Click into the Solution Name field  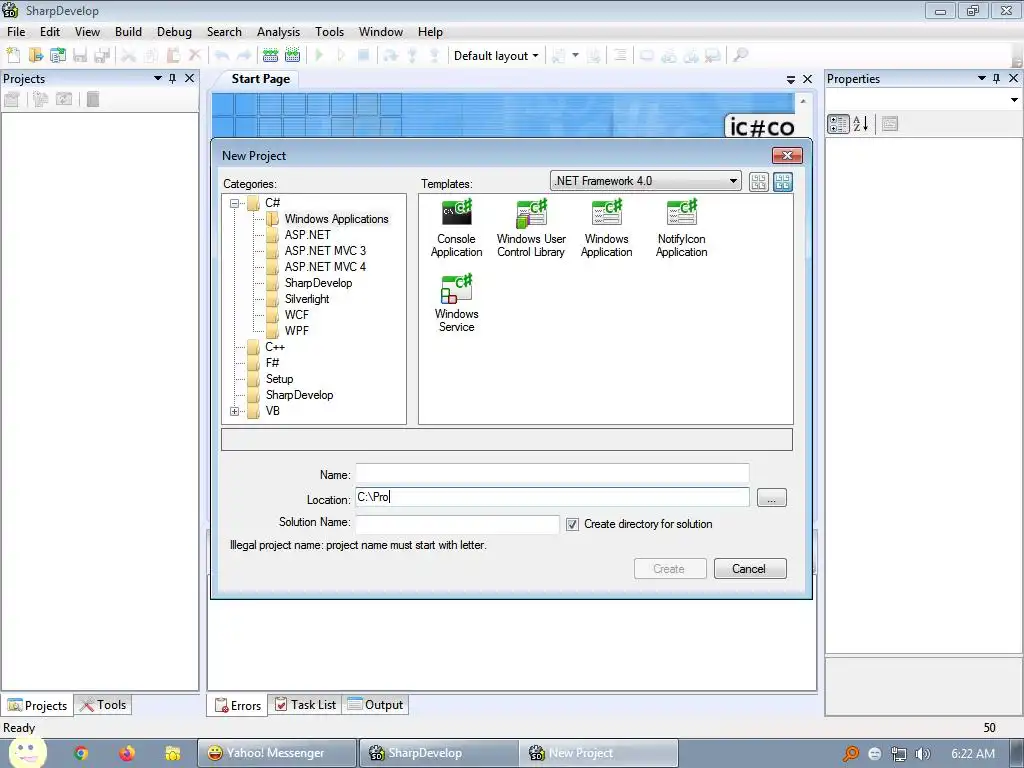coord(457,524)
